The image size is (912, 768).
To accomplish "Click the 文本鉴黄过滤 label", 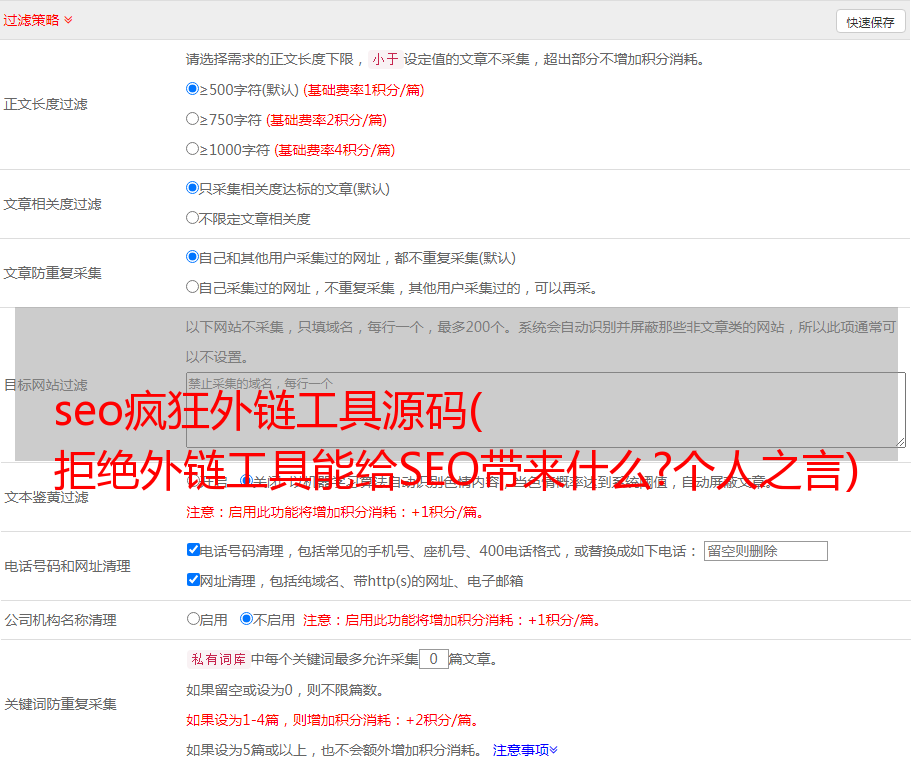I will pos(47,497).
